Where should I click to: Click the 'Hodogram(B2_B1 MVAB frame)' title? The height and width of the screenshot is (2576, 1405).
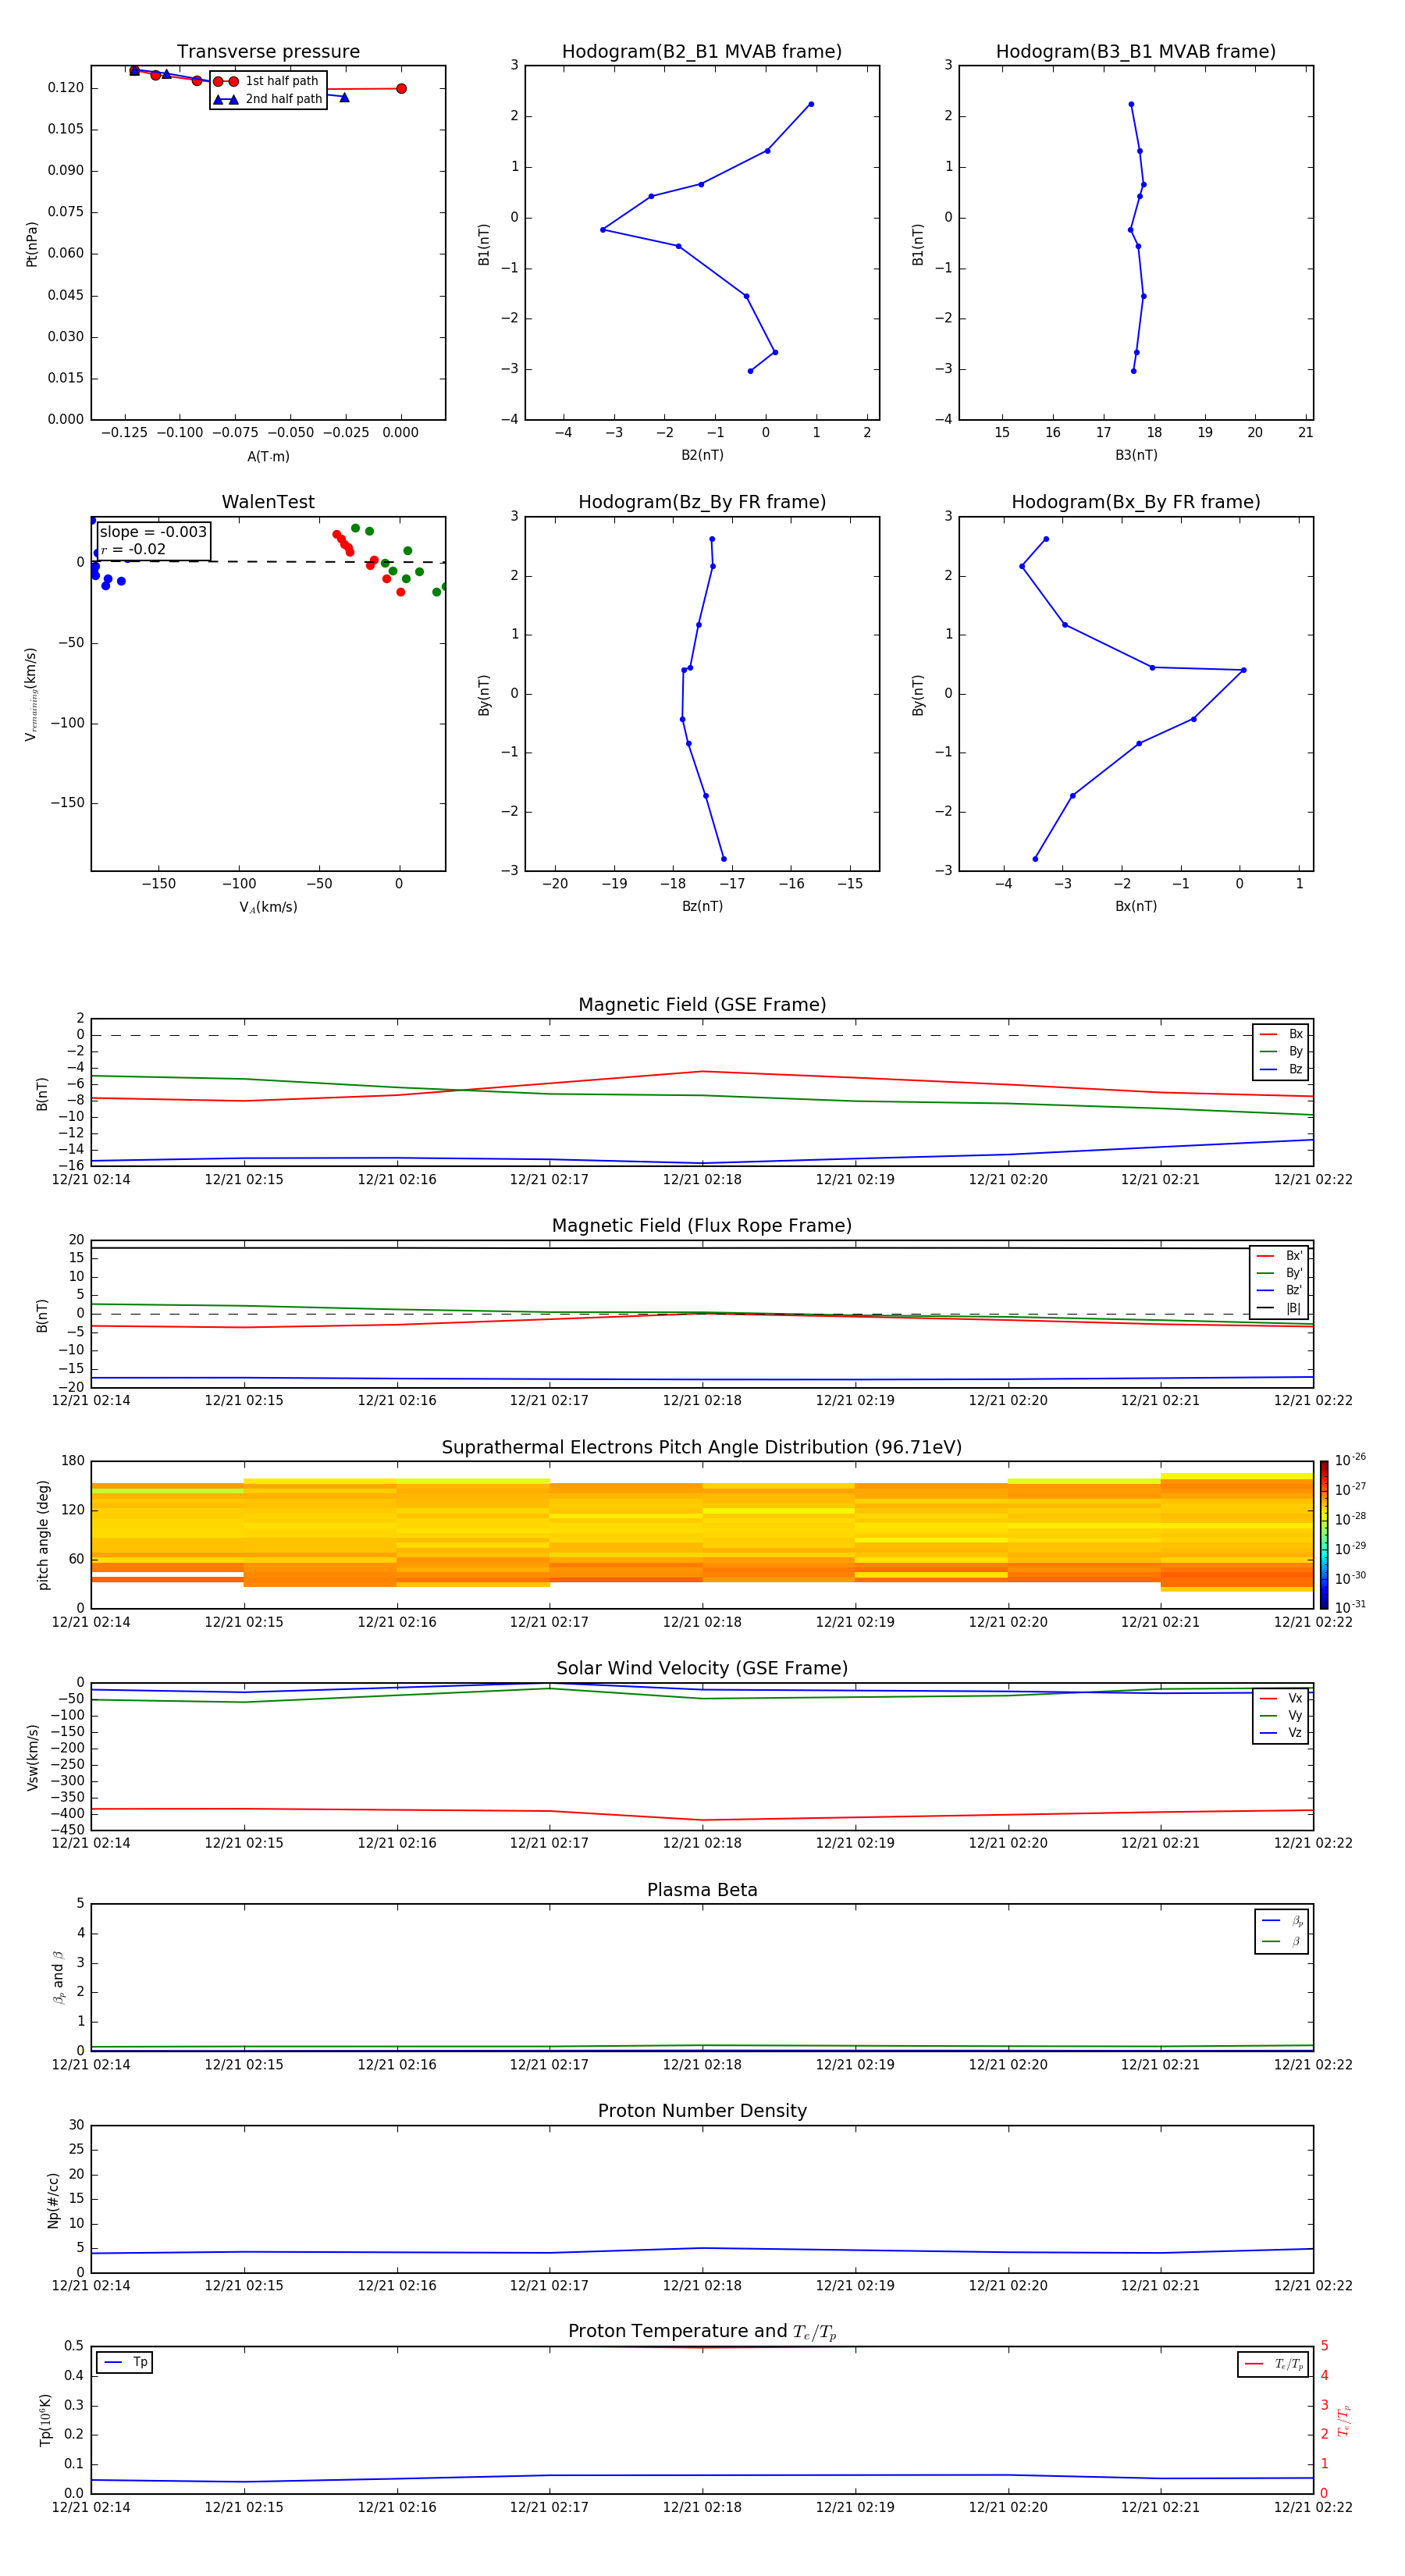(702, 52)
